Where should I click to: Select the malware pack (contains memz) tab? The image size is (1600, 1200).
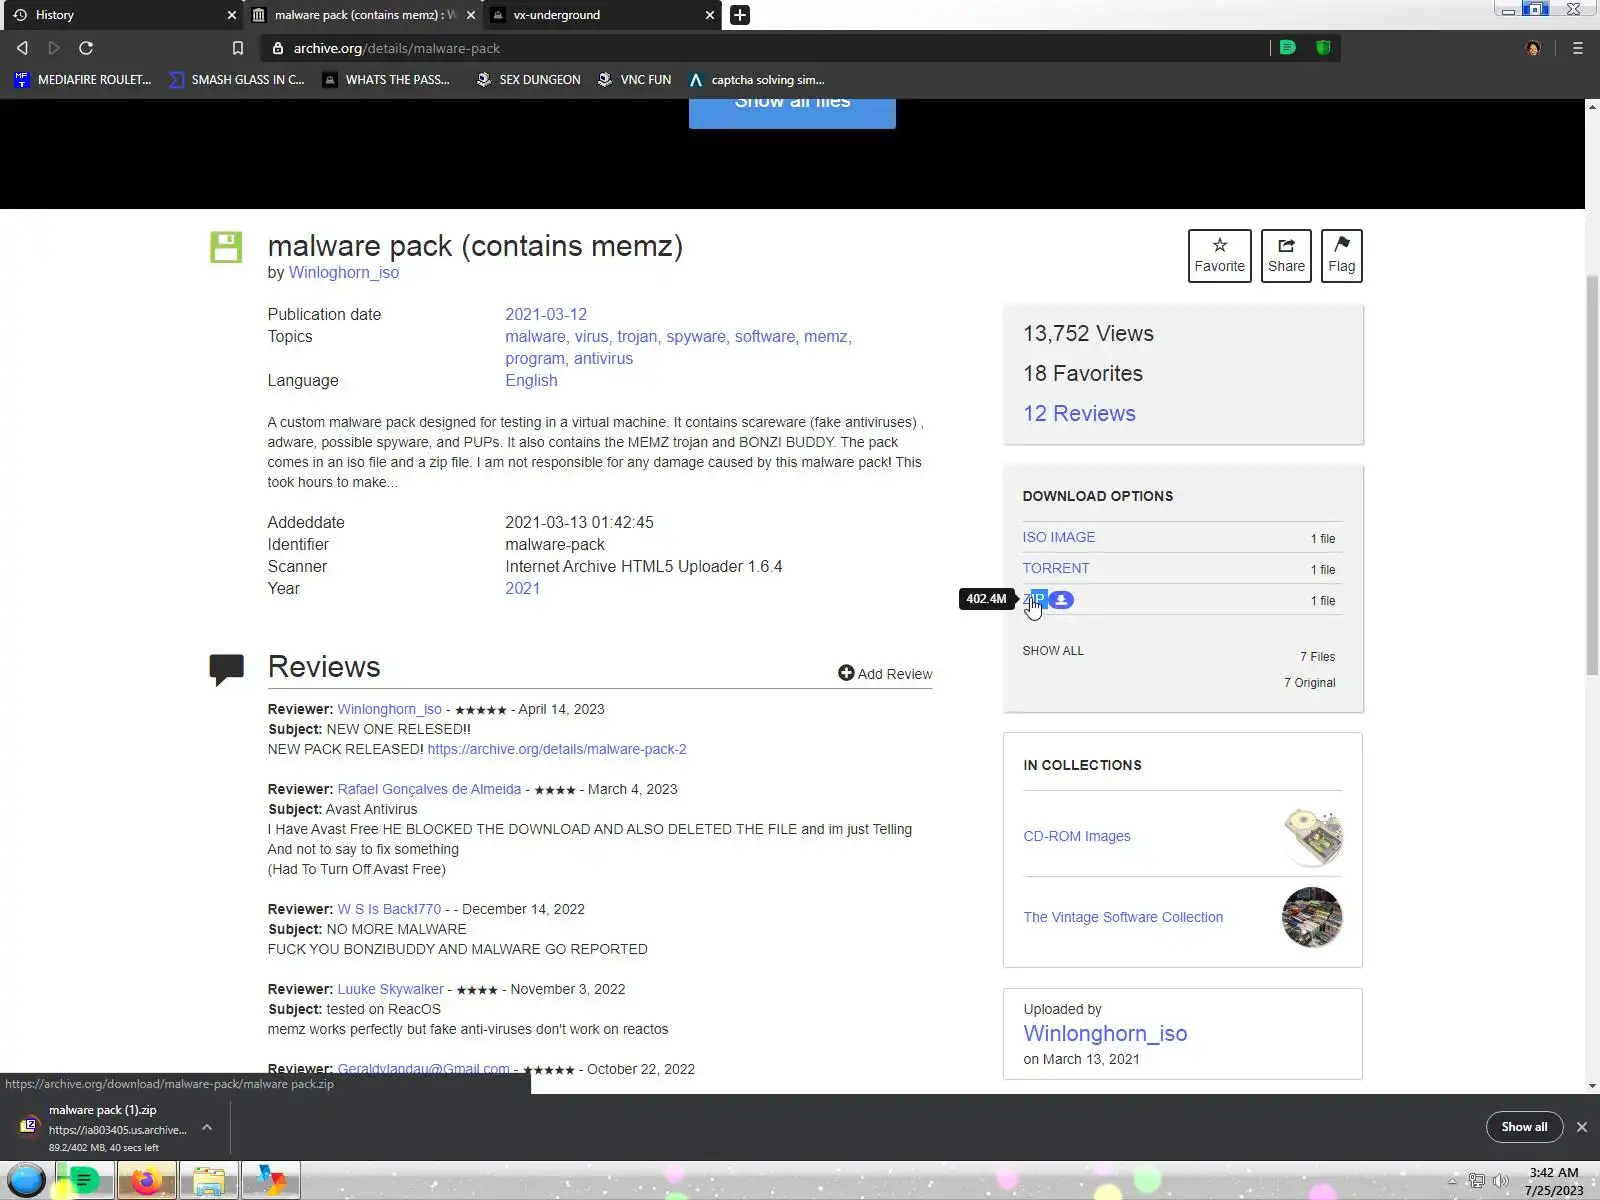click(364, 15)
